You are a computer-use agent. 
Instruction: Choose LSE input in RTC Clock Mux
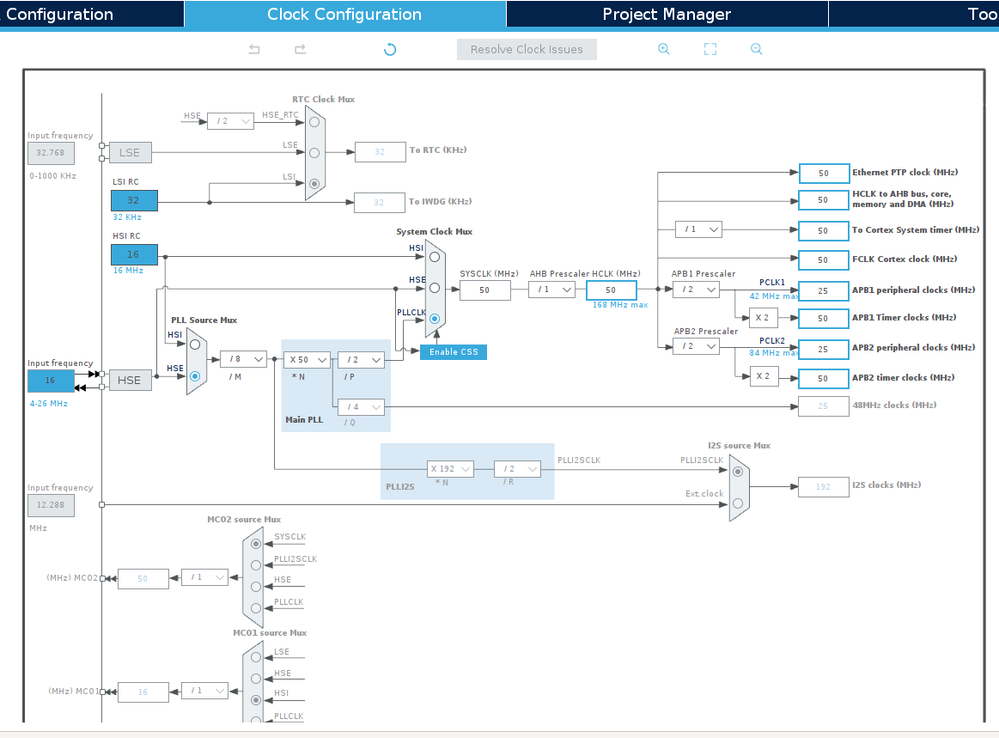(313, 152)
